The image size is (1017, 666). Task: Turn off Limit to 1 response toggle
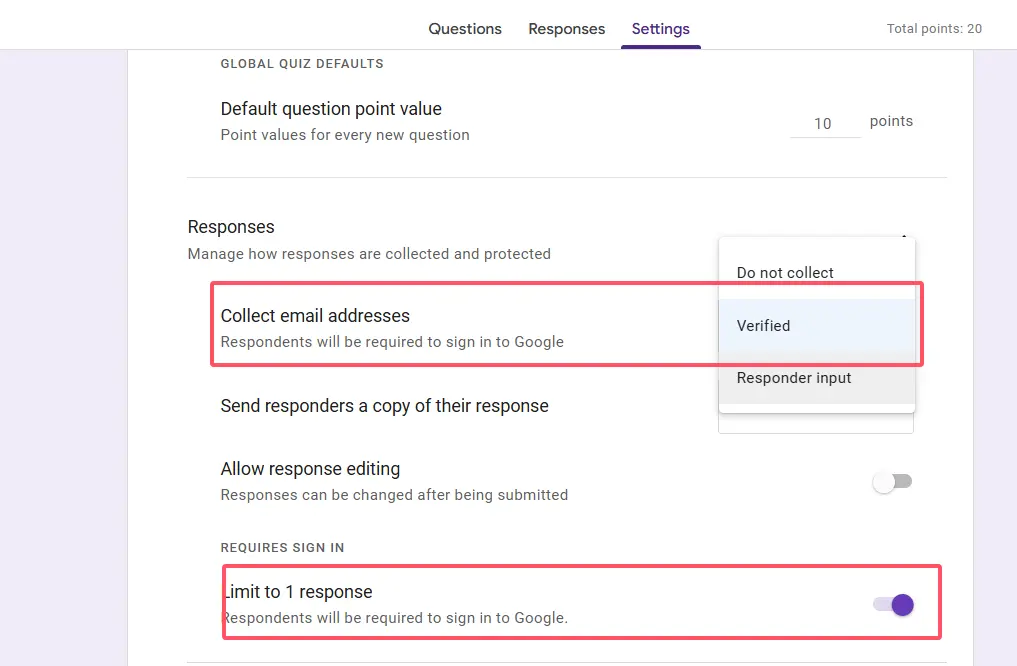pos(893,604)
